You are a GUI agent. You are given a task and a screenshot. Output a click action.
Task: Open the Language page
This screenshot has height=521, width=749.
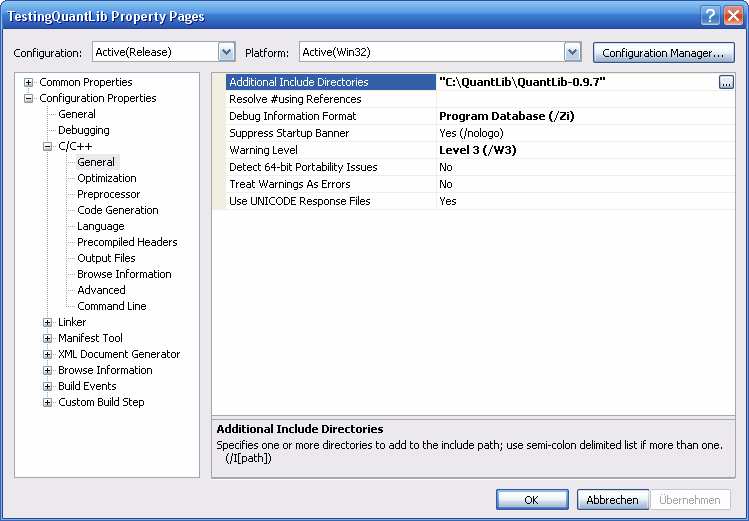[101, 226]
